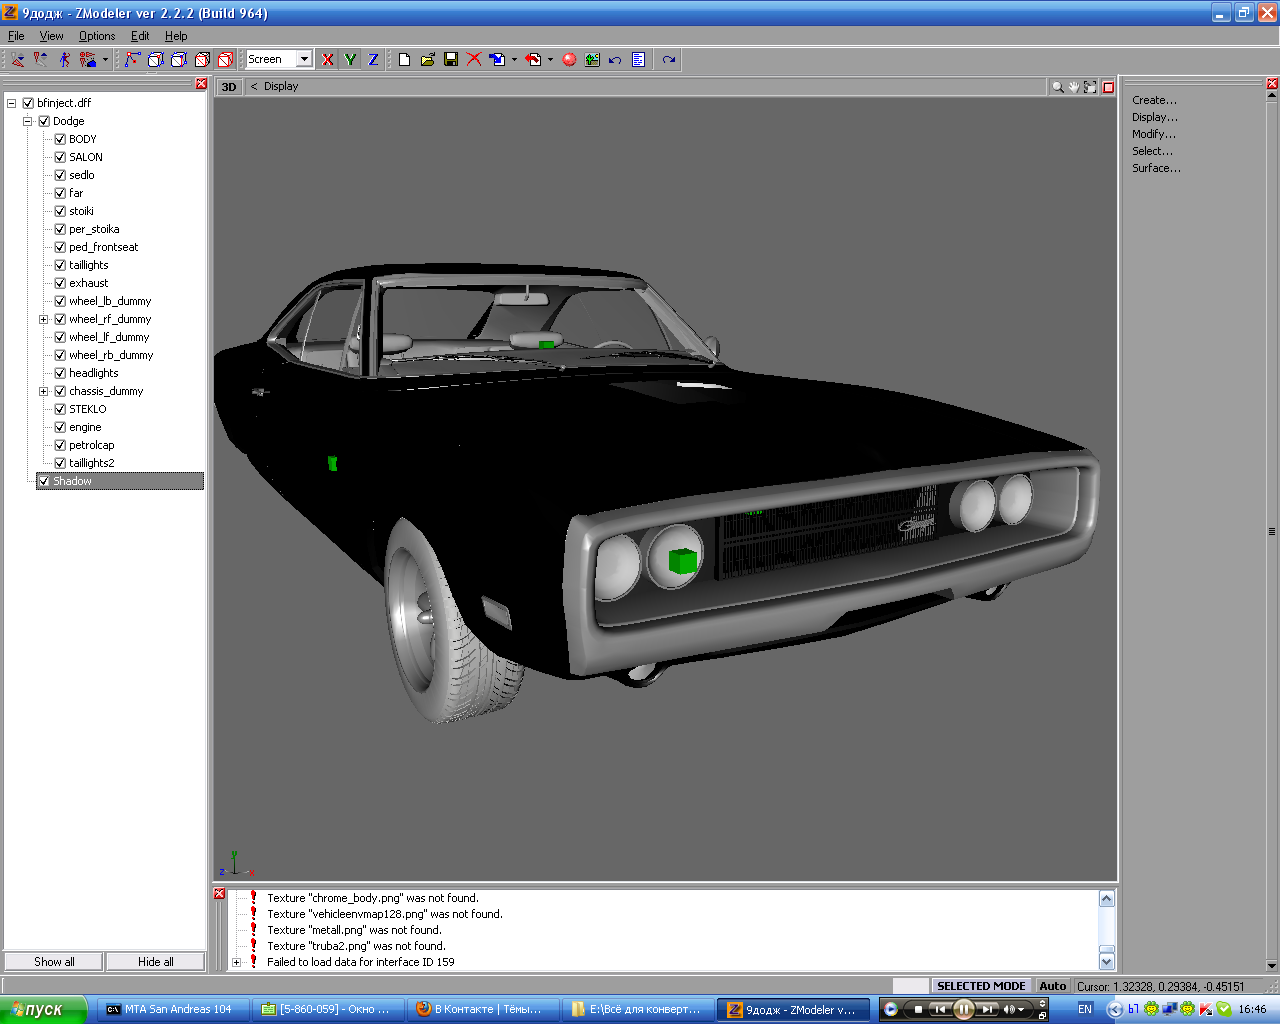Click the red sphere materials editor icon
1280x1024 pixels.
(x=569, y=60)
